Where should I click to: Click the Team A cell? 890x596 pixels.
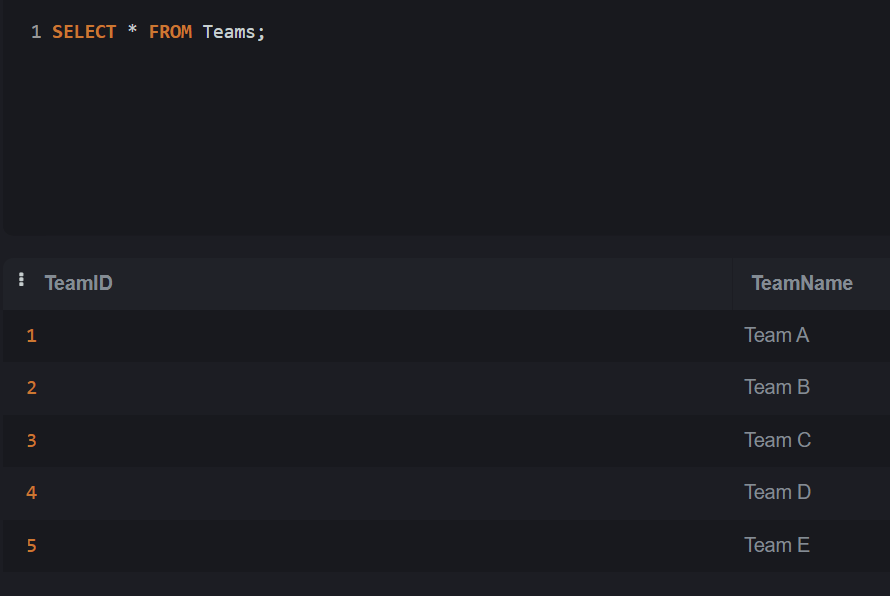[x=812, y=335]
